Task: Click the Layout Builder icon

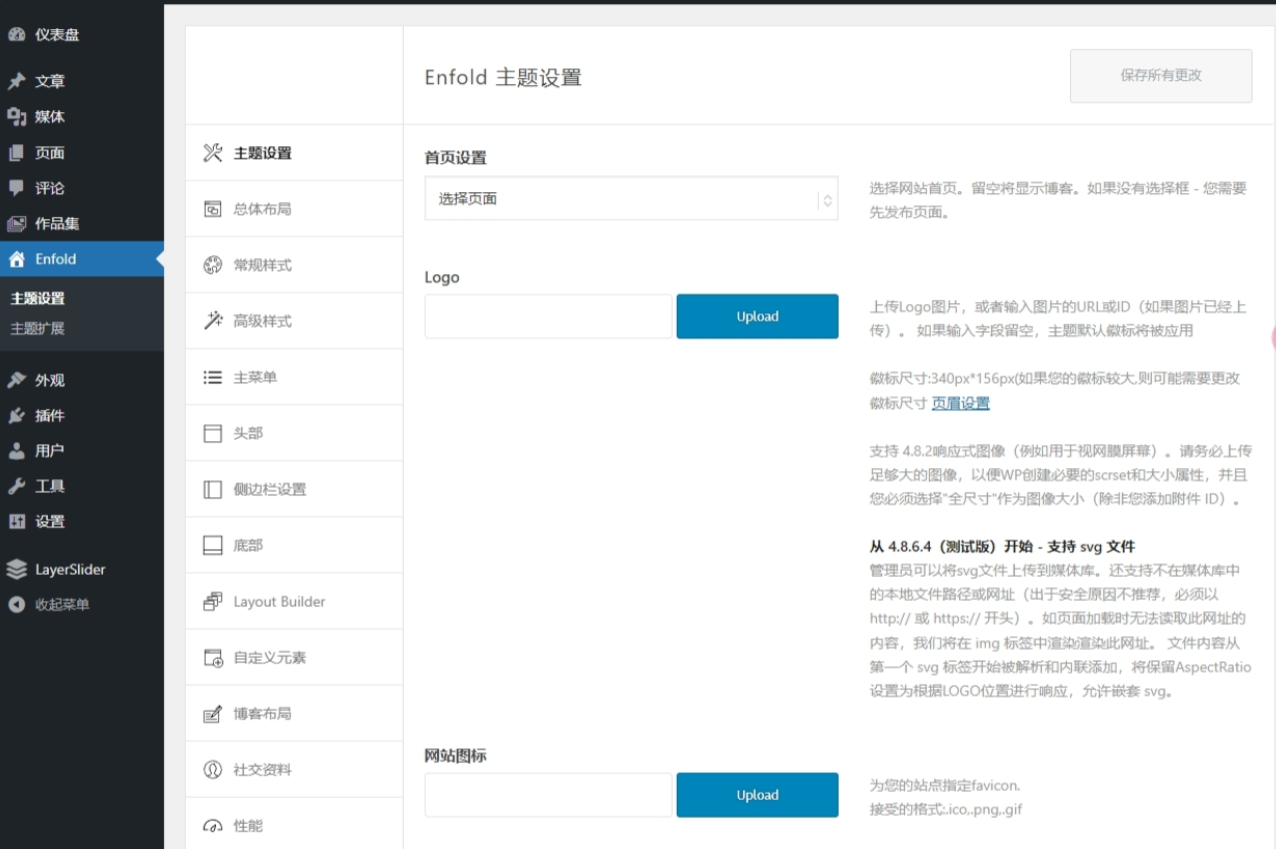Action: point(212,601)
